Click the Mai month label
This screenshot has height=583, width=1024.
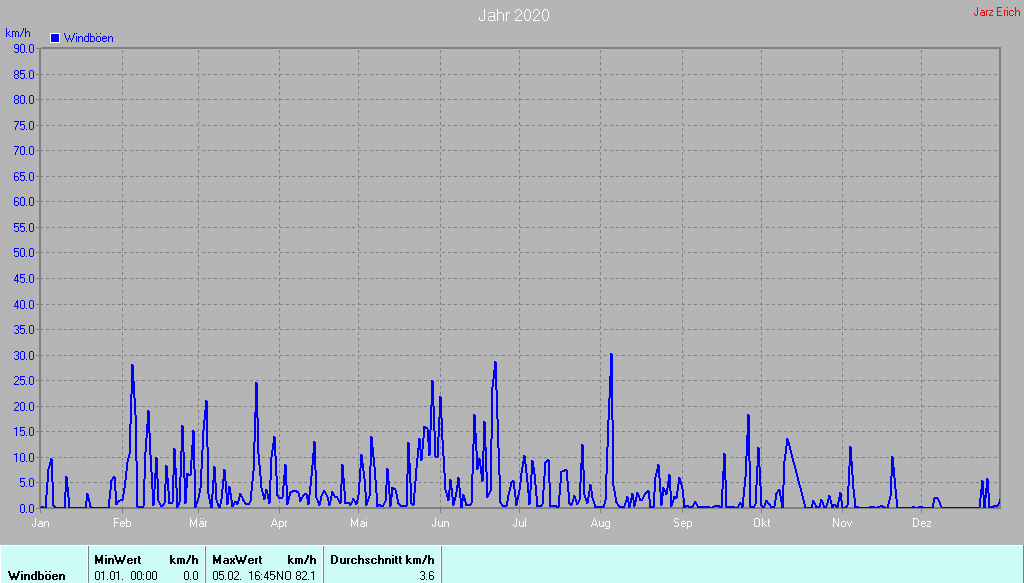pos(359,523)
